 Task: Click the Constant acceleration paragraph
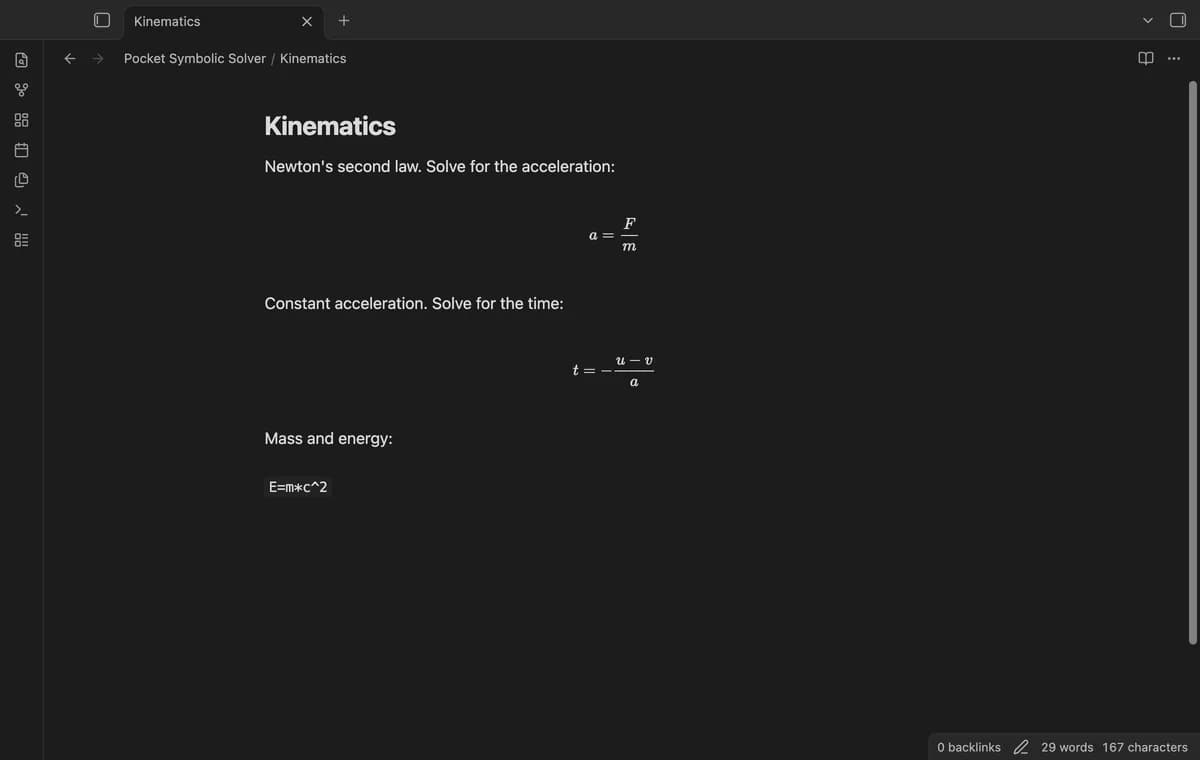pyautogui.click(x=413, y=303)
